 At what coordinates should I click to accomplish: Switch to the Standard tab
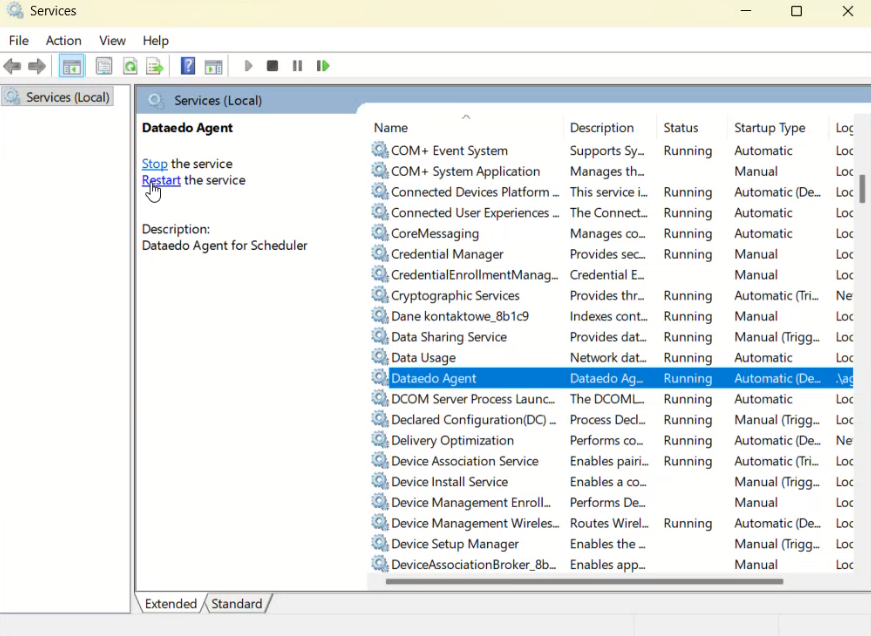[237, 604]
